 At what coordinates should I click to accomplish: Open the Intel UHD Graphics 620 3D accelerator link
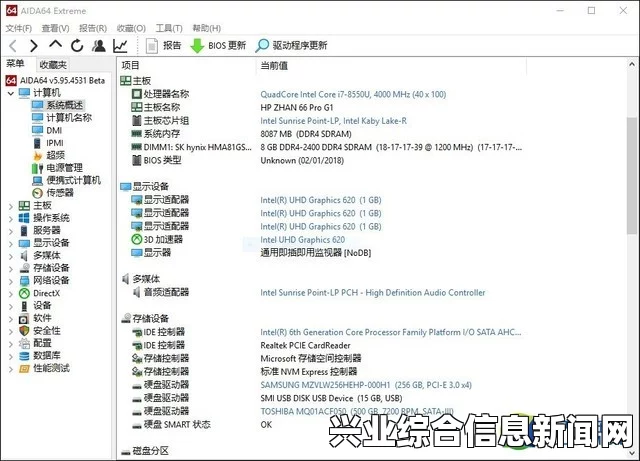[302, 240]
